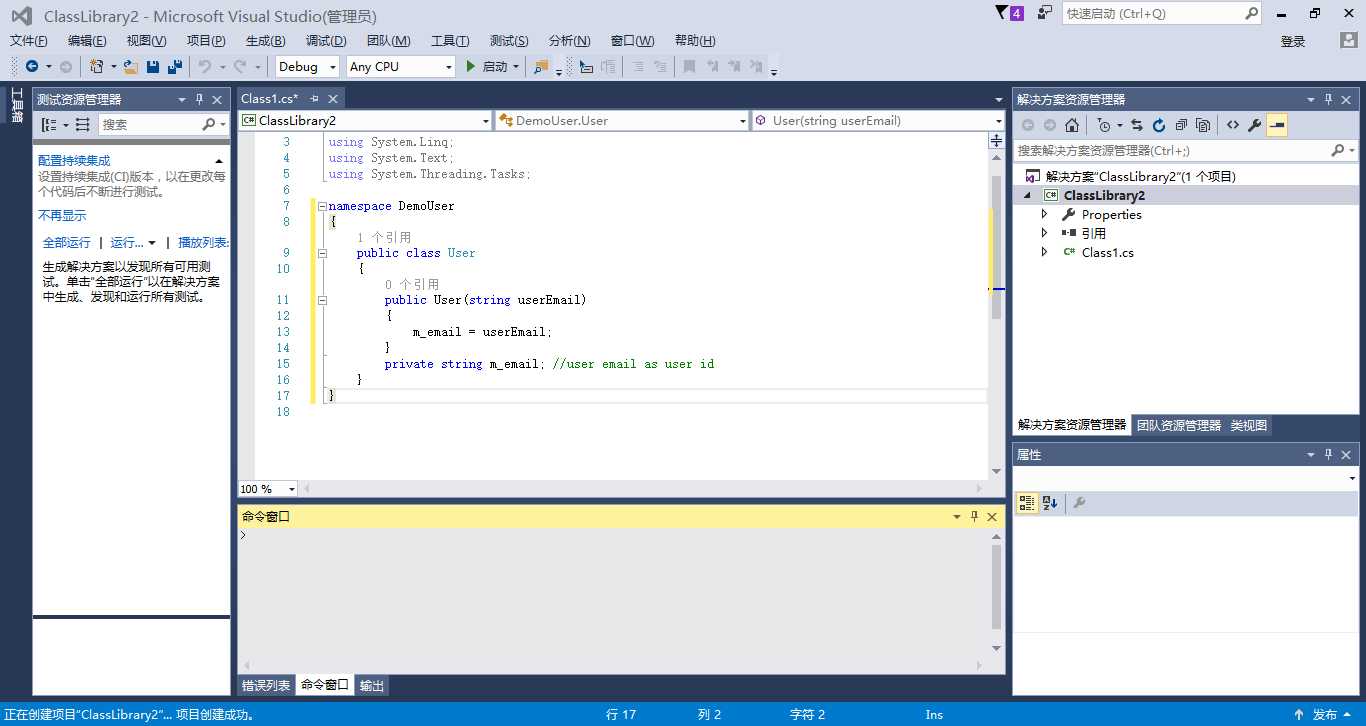Viewport: 1366px width, 726px height.
Task: Click the Sync with Active Document icon
Action: click(1137, 125)
